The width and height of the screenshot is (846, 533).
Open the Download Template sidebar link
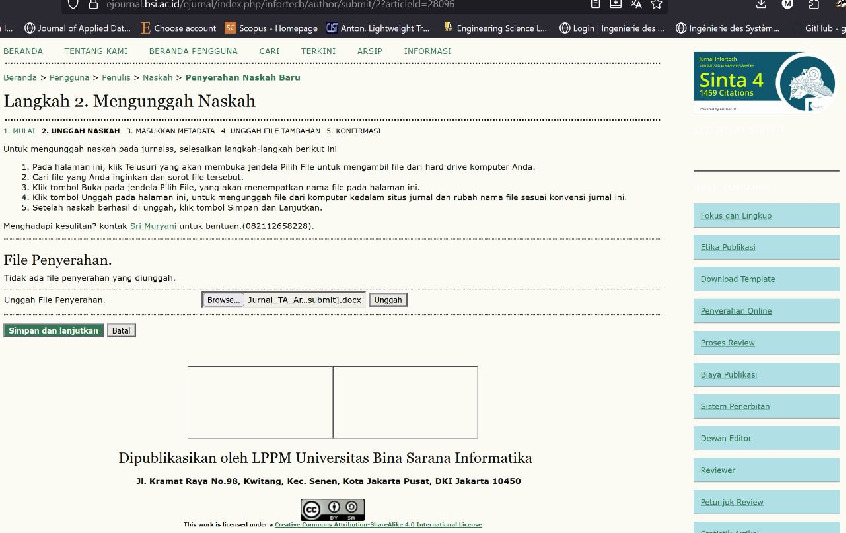[x=738, y=279]
